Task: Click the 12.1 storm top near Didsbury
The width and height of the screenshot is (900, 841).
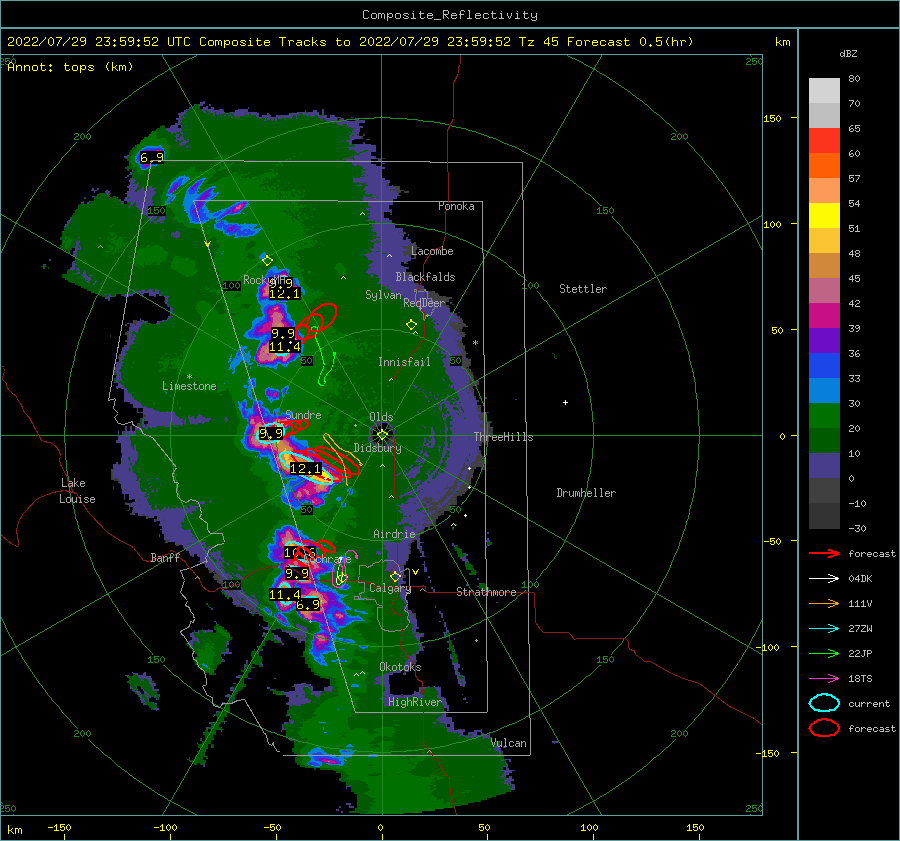Action: point(305,469)
